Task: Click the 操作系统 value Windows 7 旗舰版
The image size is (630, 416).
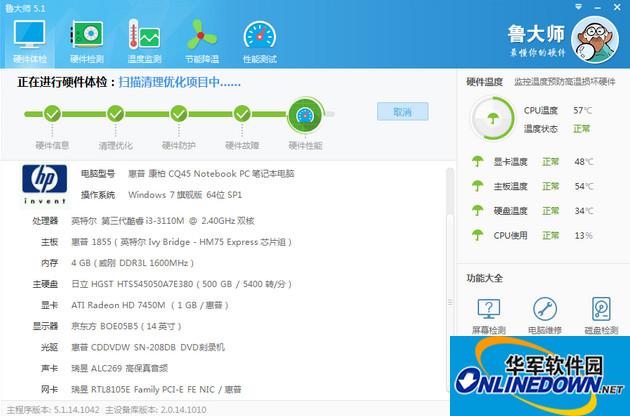Action: click(x=185, y=195)
